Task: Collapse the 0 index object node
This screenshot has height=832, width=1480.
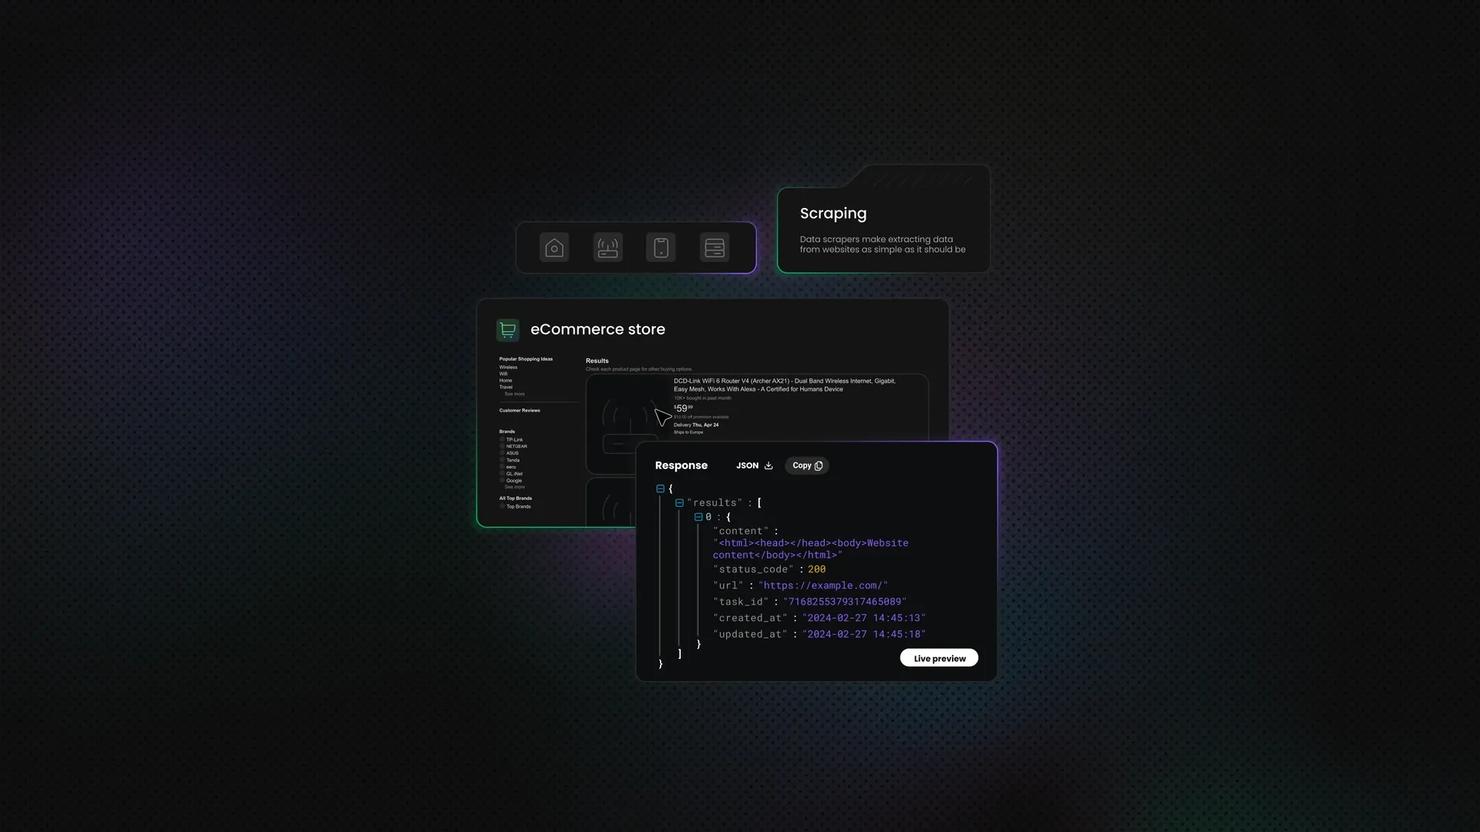Action: (x=698, y=517)
